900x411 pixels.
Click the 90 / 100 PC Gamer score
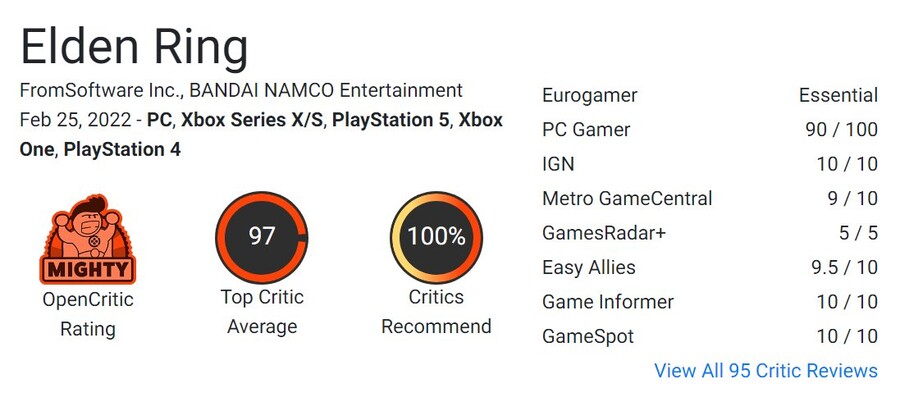tap(841, 129)
